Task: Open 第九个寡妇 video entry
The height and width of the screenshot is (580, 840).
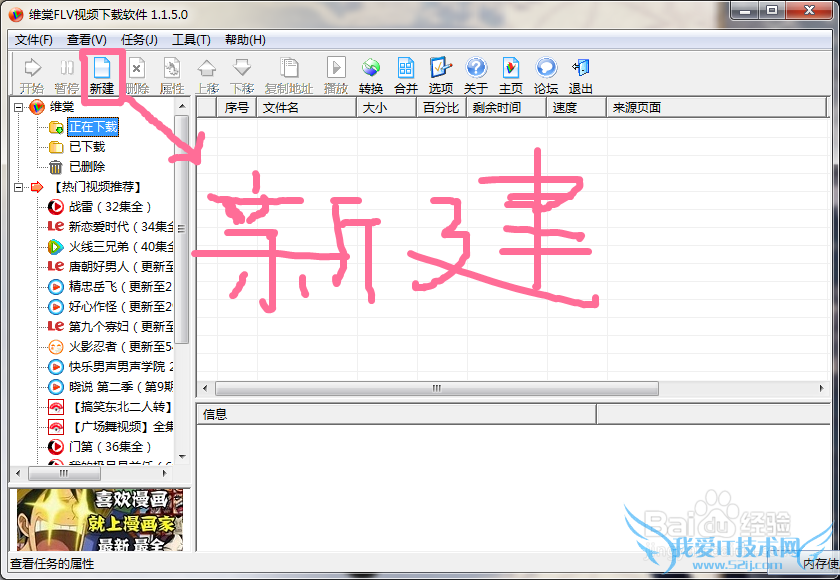Action: tap(121, 327)
